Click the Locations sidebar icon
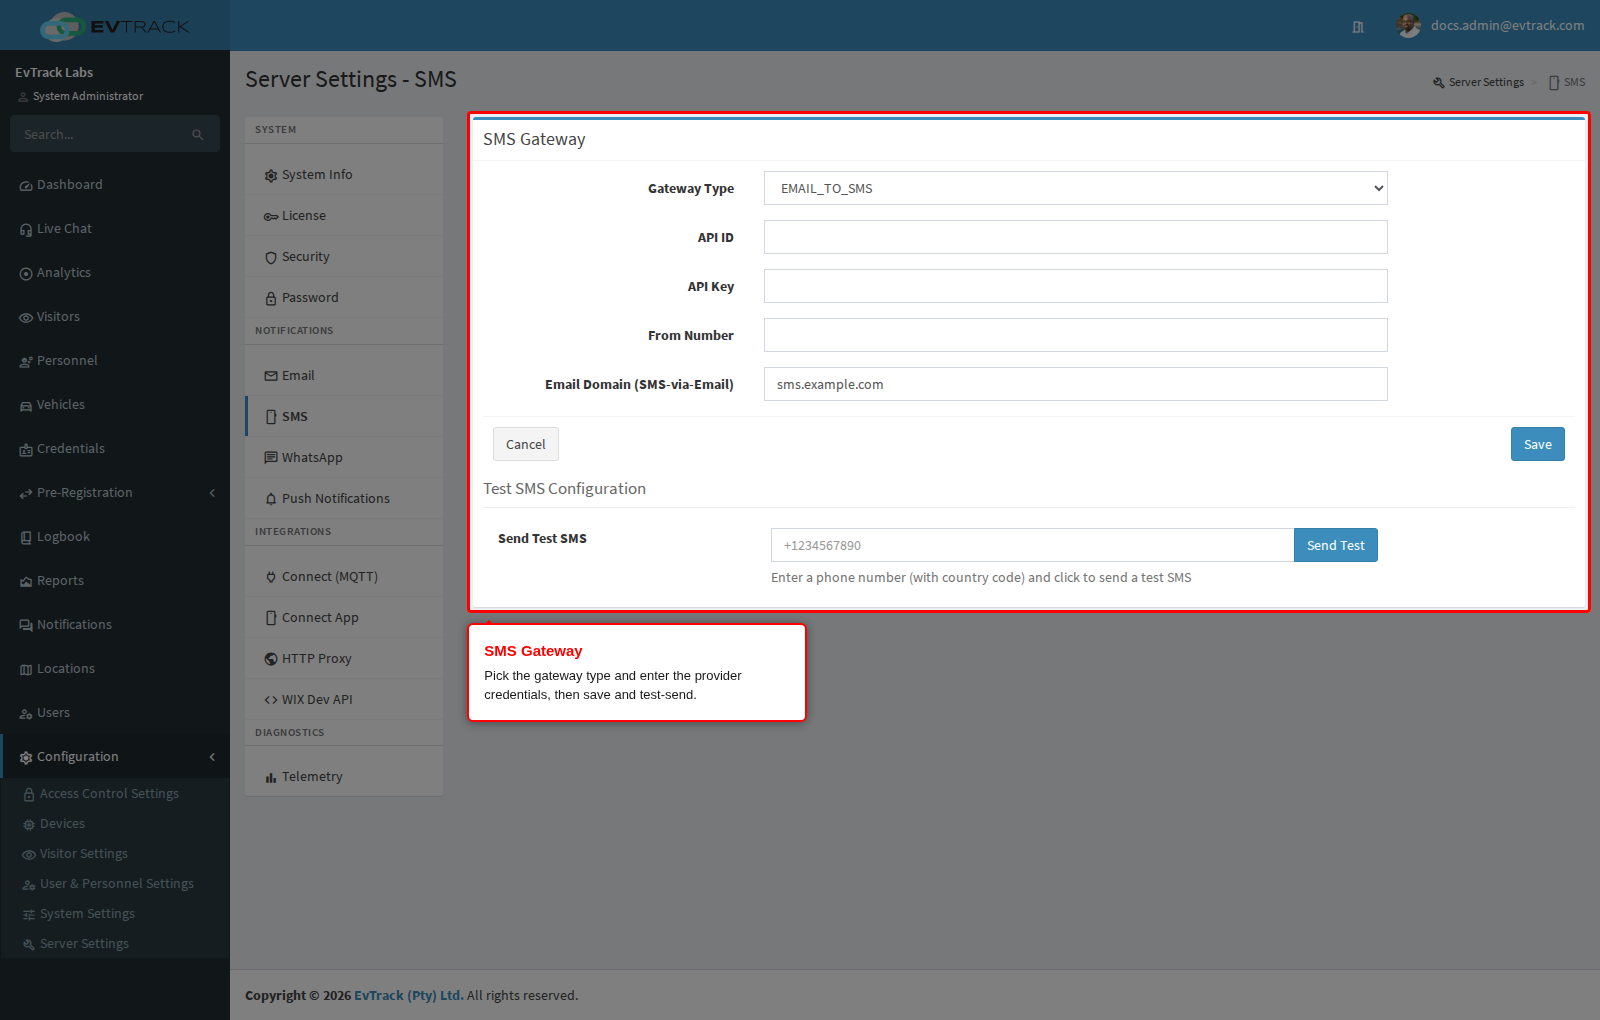This screenshot has height=1020, width=1600. tap(26, 670)
